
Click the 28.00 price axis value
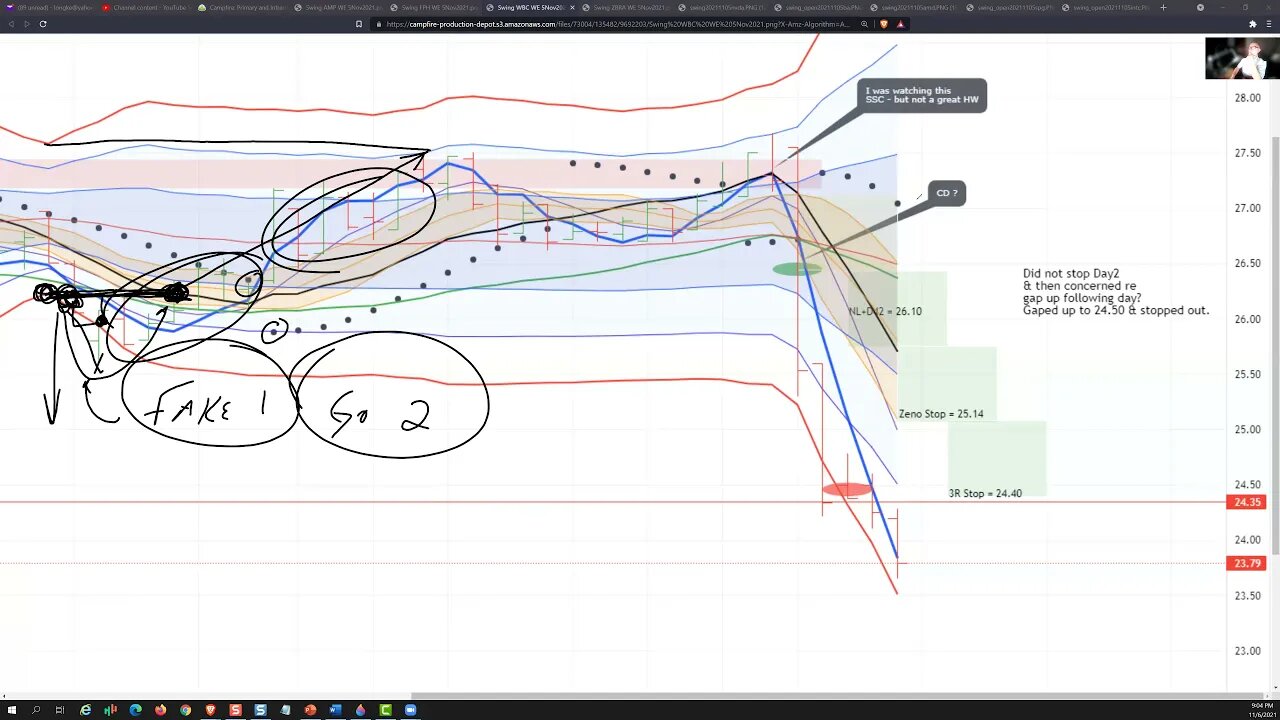pyautogui.click(x=1247, y=98)
